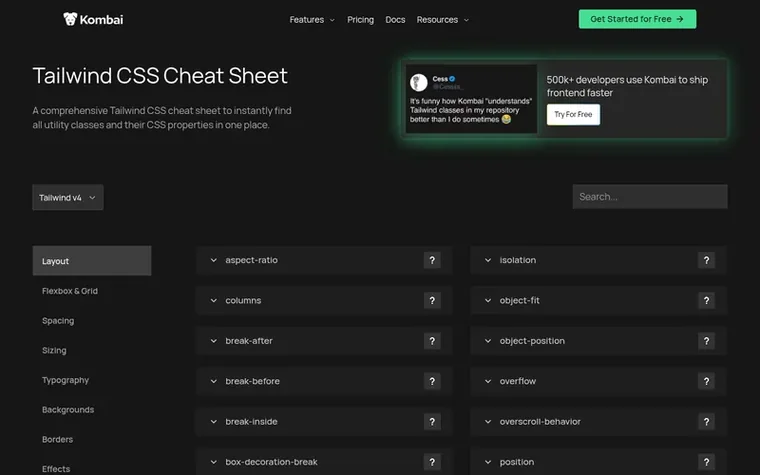Open help for object-fit question mark
The width and height of the screenshot is (760, 475).
[x=706, y=301]
